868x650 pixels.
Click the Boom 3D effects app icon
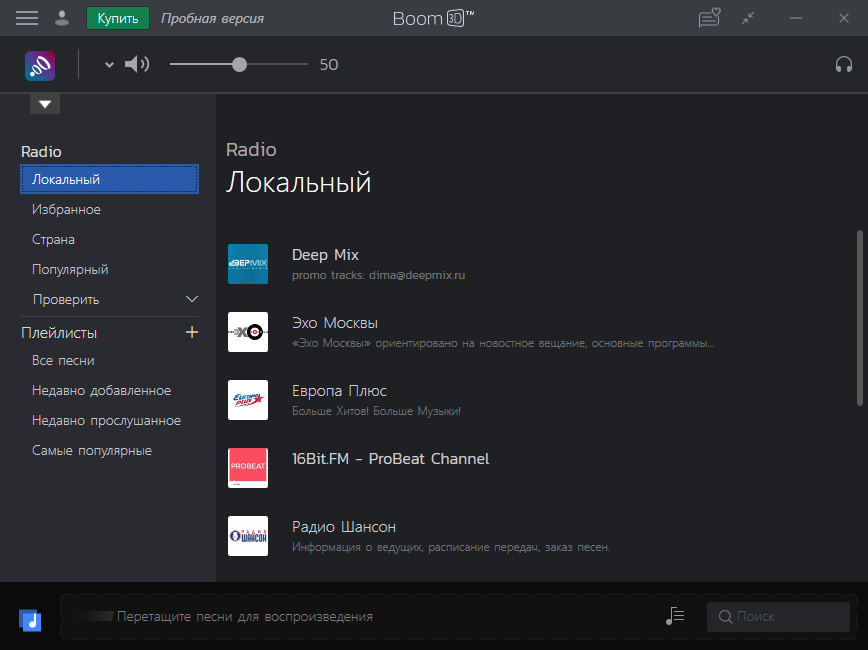point(40,65)
